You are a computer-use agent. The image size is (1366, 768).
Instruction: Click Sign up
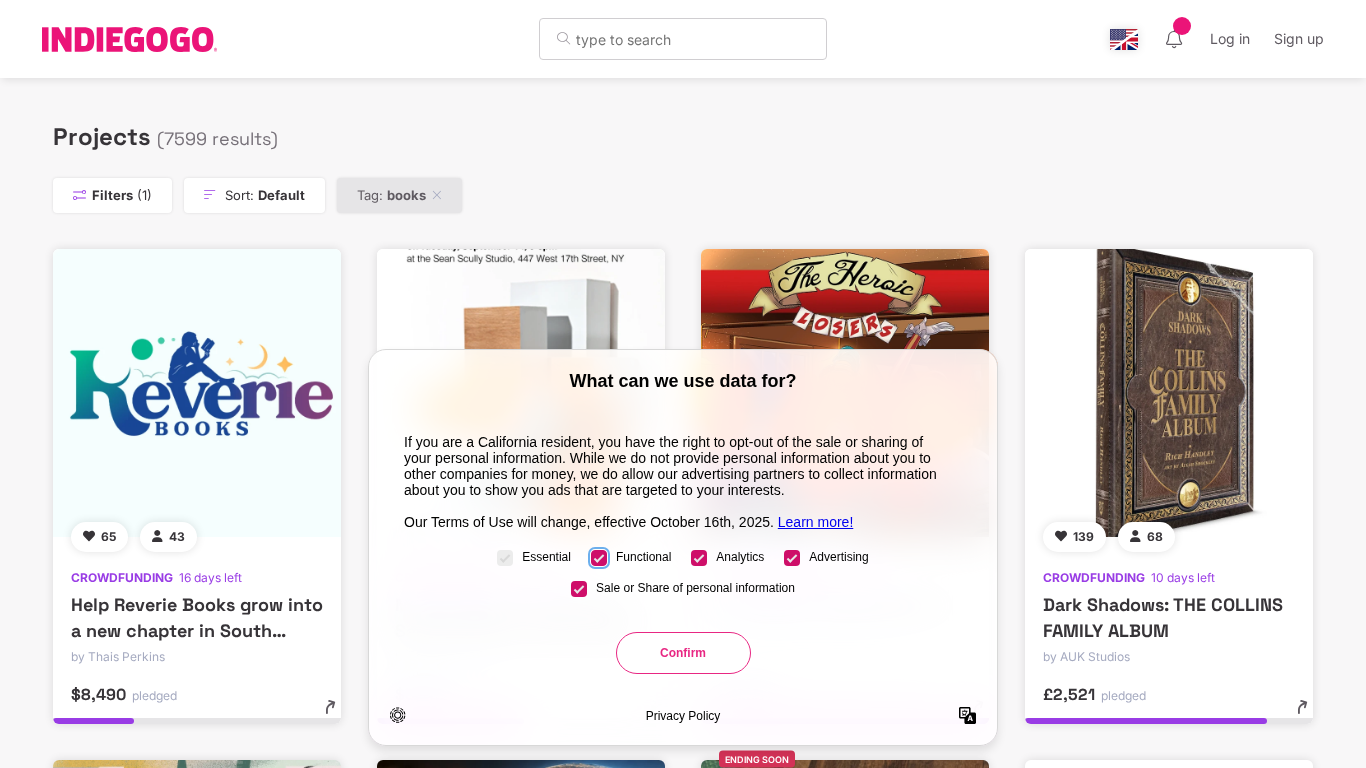click(x=1298, y=39)
